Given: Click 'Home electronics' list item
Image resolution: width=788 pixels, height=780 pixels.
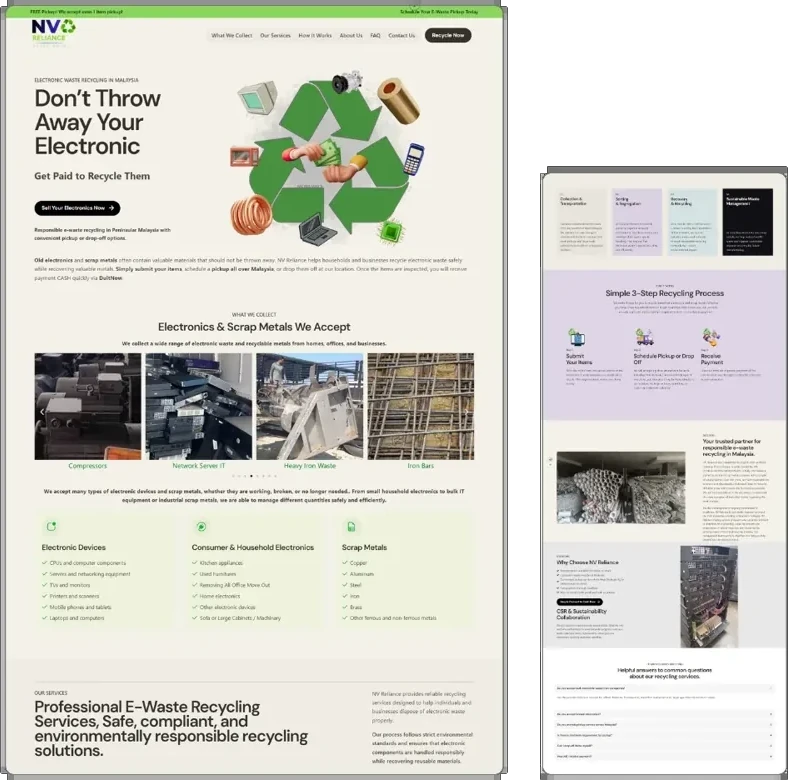Looking at the screenshot, I should pyautogui.click(x=220, y=596).
